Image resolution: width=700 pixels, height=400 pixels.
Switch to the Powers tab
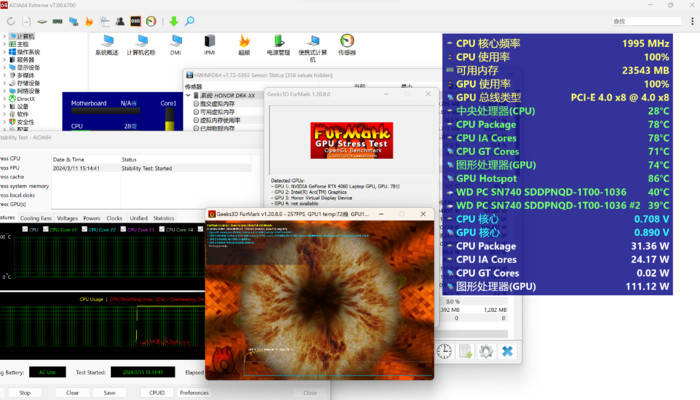(x=92, y=218)
